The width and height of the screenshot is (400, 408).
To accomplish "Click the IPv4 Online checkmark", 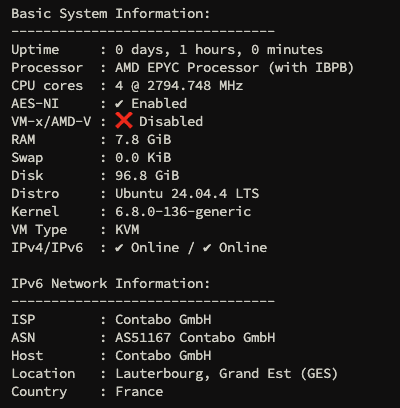I will point(119,248).
